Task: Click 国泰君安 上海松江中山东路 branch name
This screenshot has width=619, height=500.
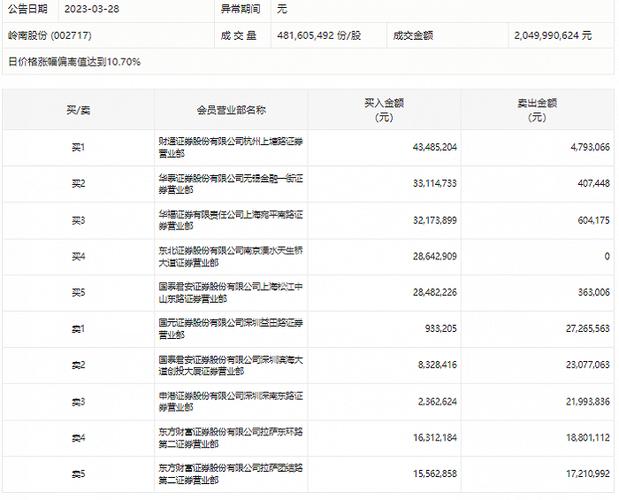Action: coord(231,292)
